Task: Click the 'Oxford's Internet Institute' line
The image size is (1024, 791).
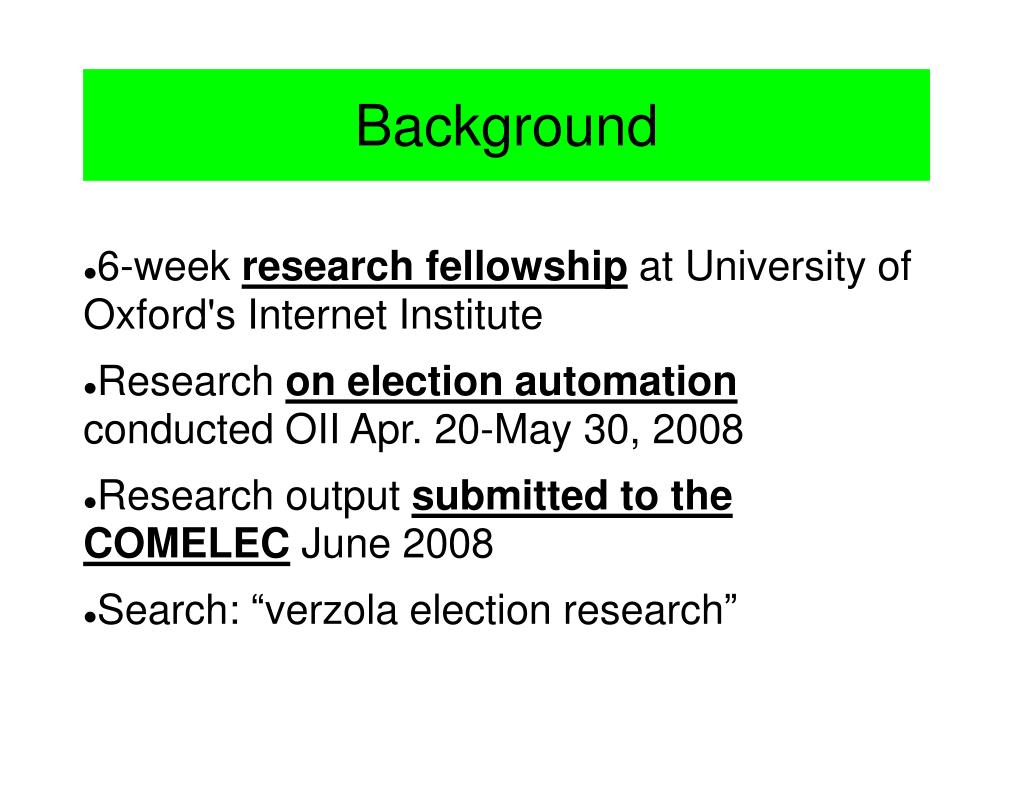Action: click(x=313, y=315)
